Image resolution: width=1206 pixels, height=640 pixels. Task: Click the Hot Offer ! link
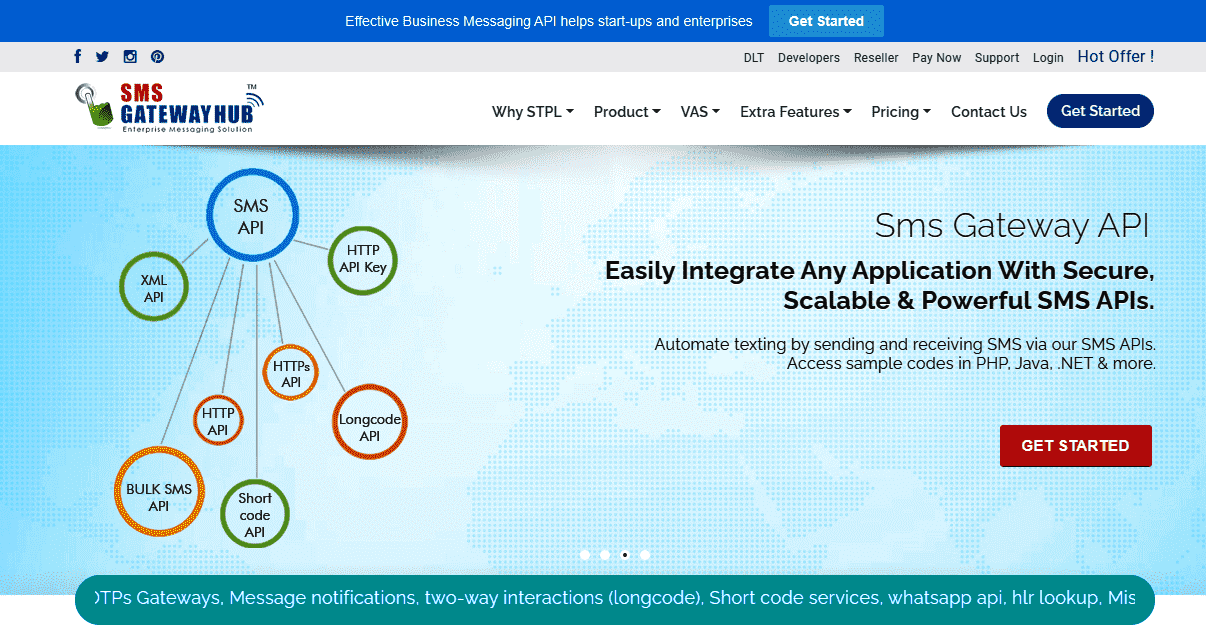(1116, 57)
